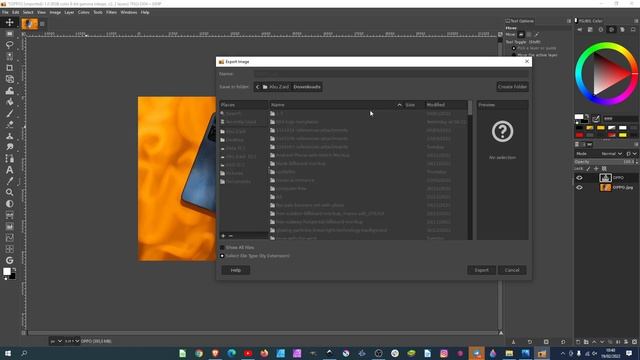Screen dimensions: 640x360
Task: Click the Name input field
Action: pos(391,74)
